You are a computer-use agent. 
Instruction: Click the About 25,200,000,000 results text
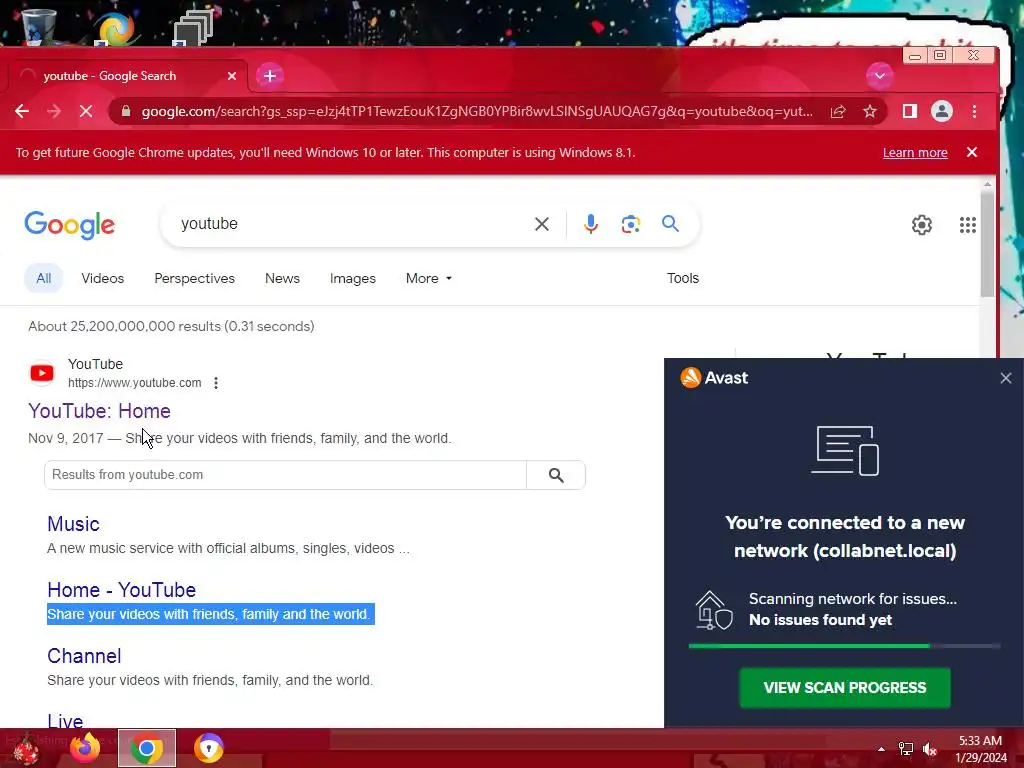(171, 327)
